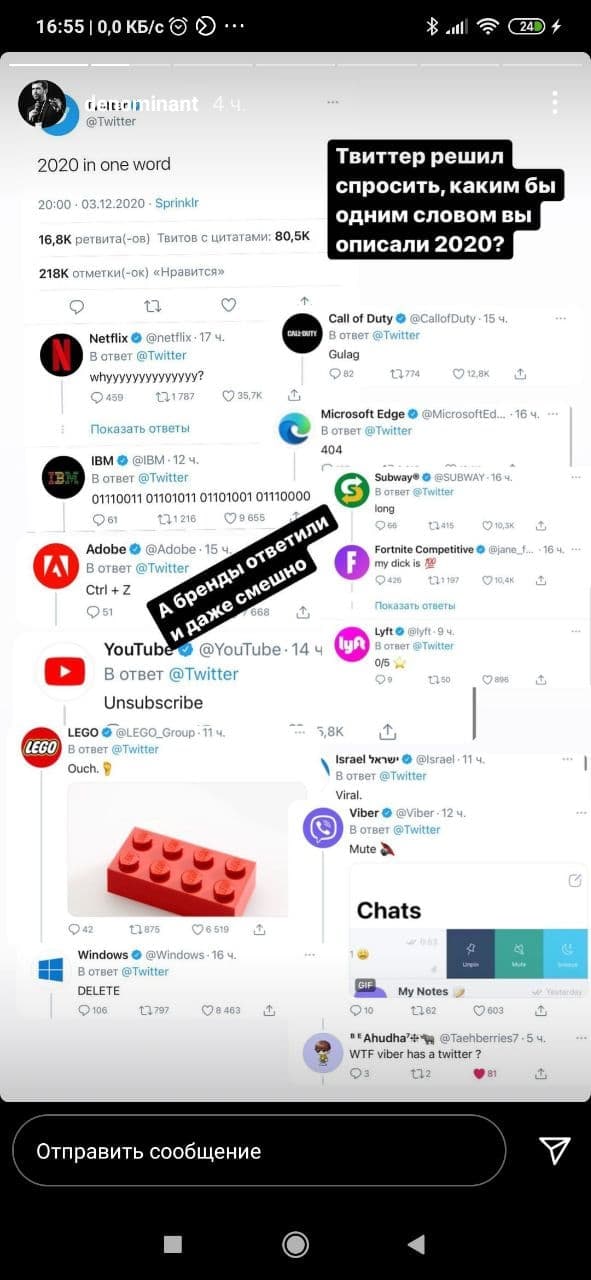Tap the Sprinklr source link
Image resolution: width=591 pixels, height=1280 pixels.
click(x=177, y=203)
